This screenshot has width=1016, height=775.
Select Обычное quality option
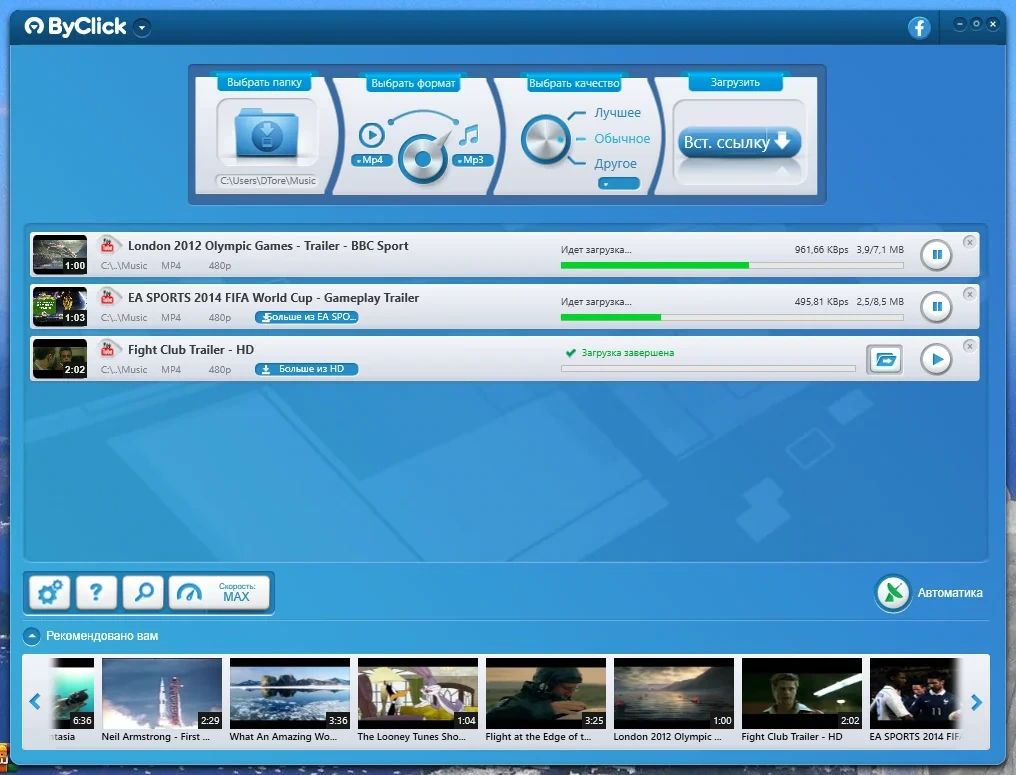pos(622,139)
